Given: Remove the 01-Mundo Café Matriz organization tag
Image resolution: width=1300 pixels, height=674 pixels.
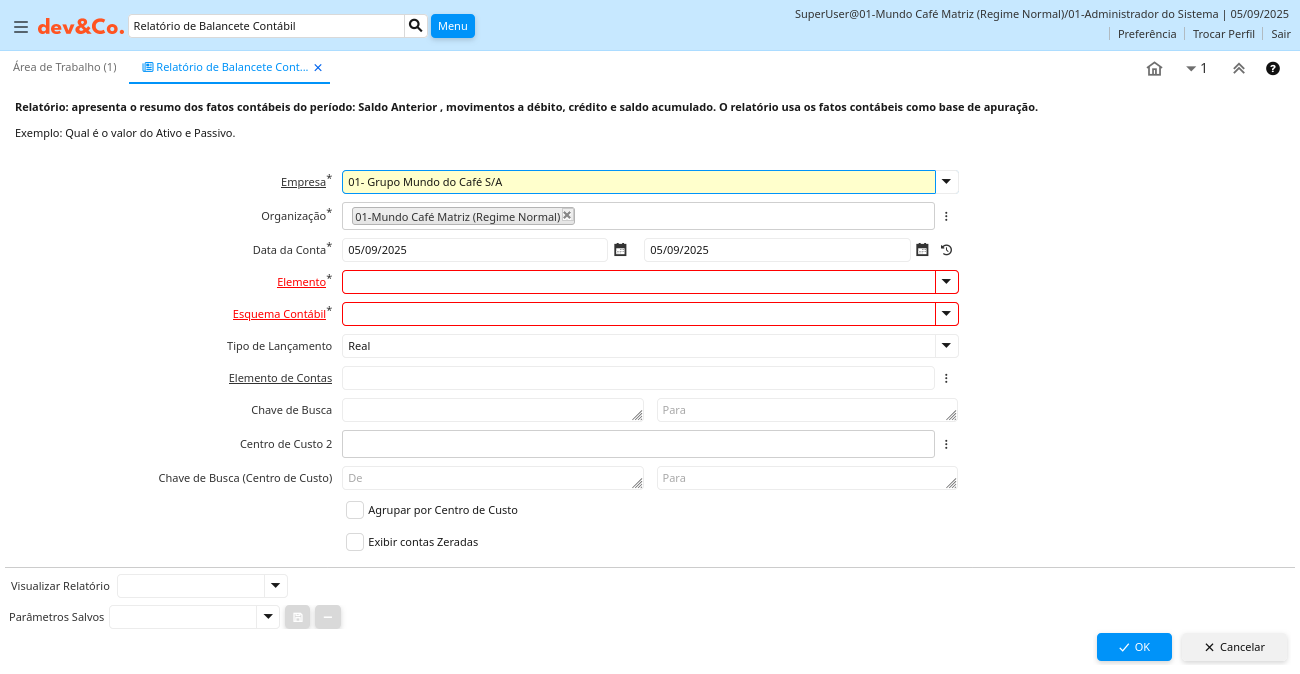Looking at the screenshot, I should point(567,215).
